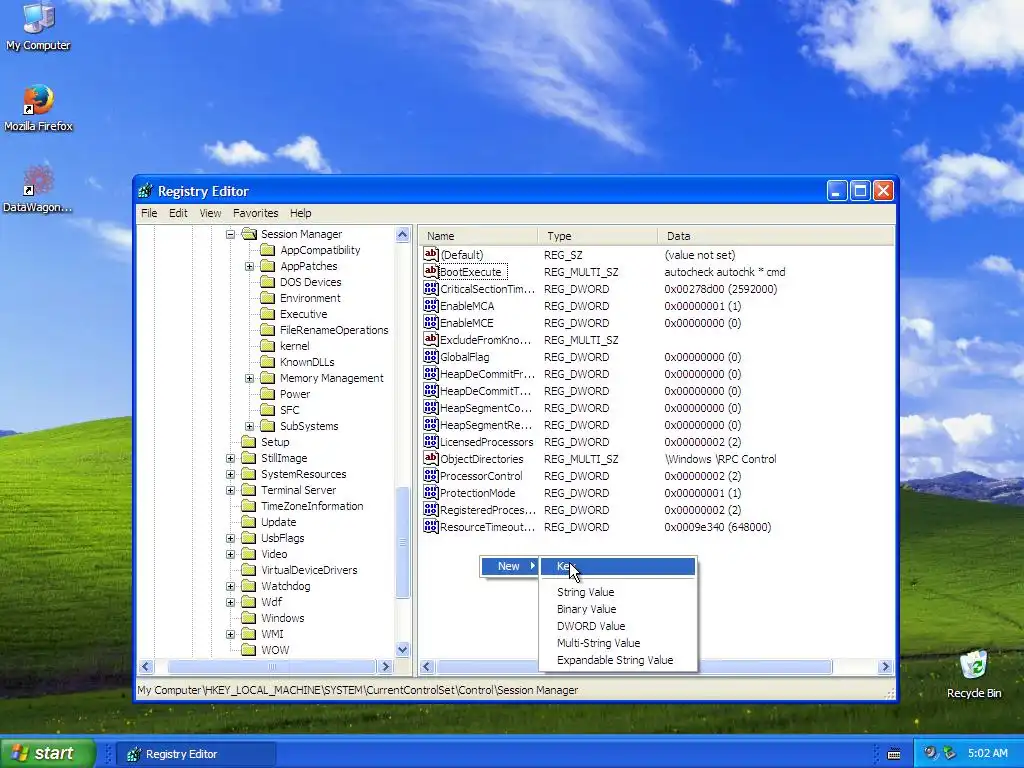Screen dimensions: 1024x768
Task: Click the ObjectDirectories value icon
Action: 430,458
